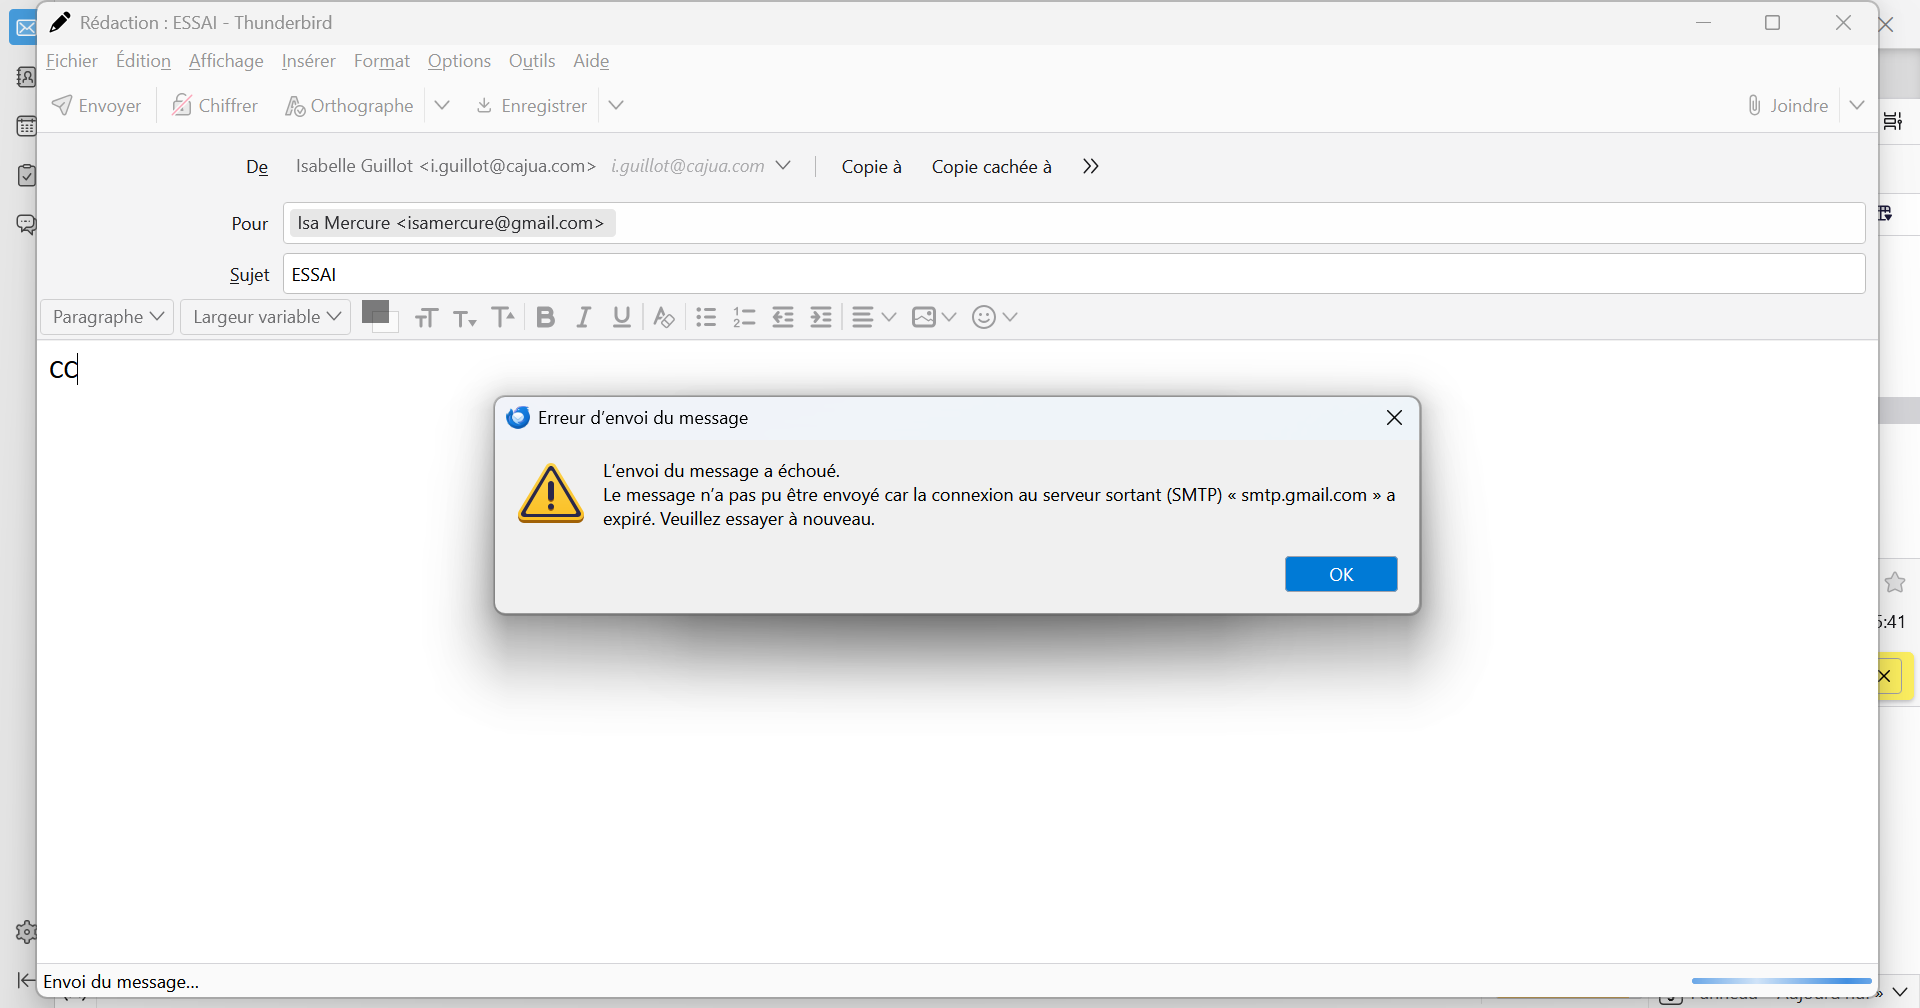Screen dimensions: 1920x1008
Task: Star the message in the main window
Action: [x=1895, y=583]
